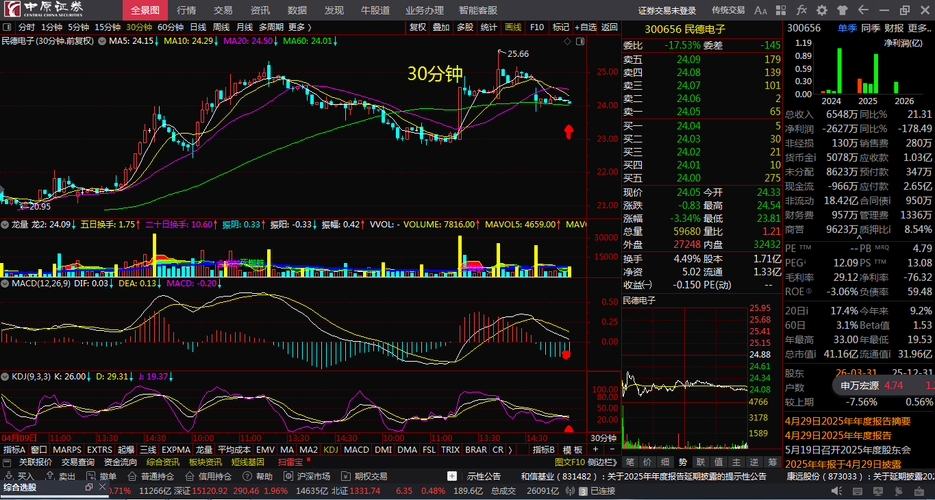The width and height of the screenshot is (935, 500).
Task: Open 沪深市场 market icon
Action: coord(288,476)
